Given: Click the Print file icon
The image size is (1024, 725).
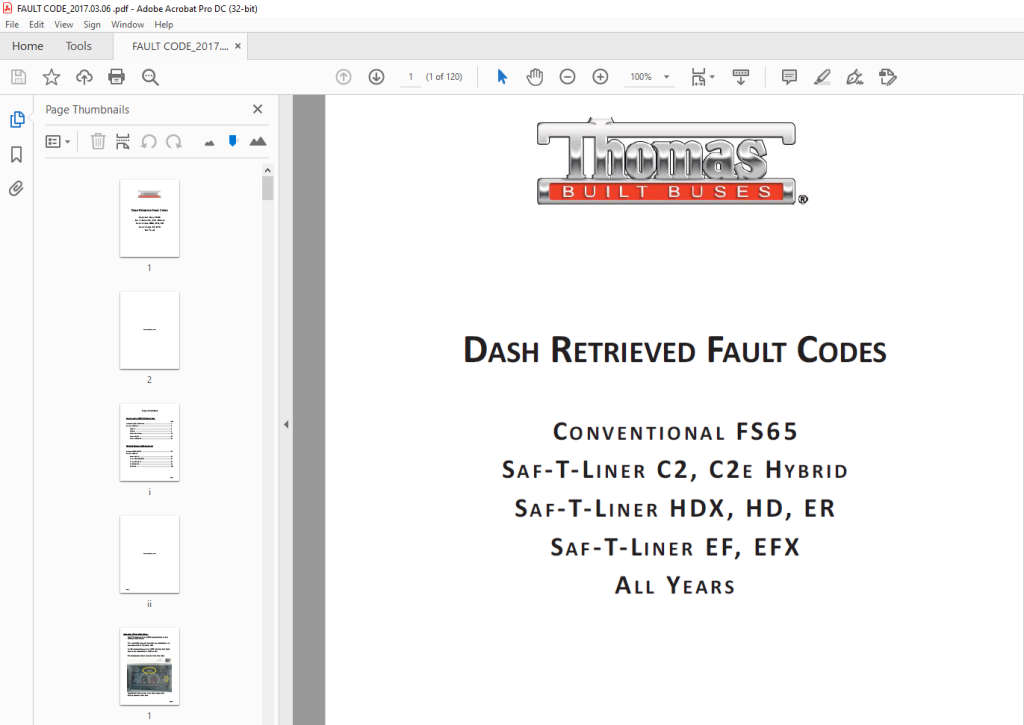Looking at the screenshot, I should click(116, 77).
